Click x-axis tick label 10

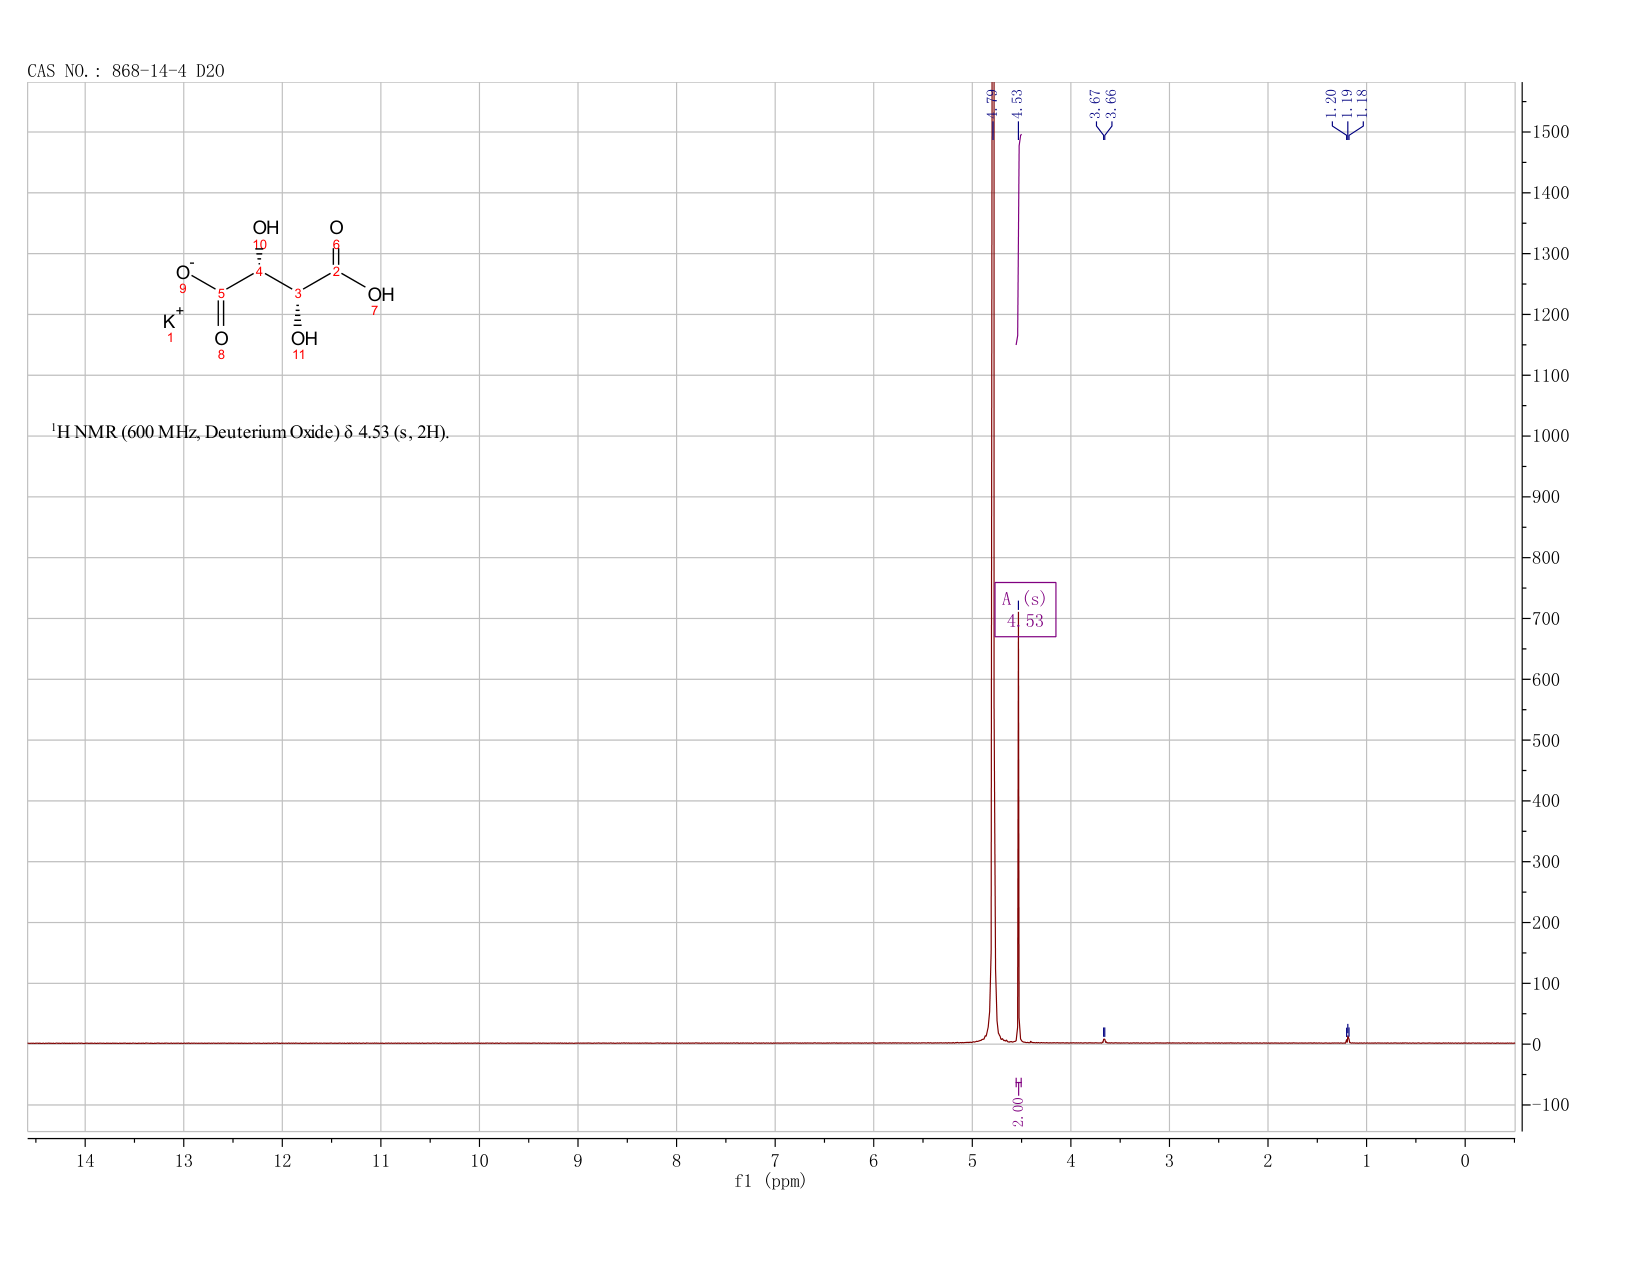point(479,1160)
